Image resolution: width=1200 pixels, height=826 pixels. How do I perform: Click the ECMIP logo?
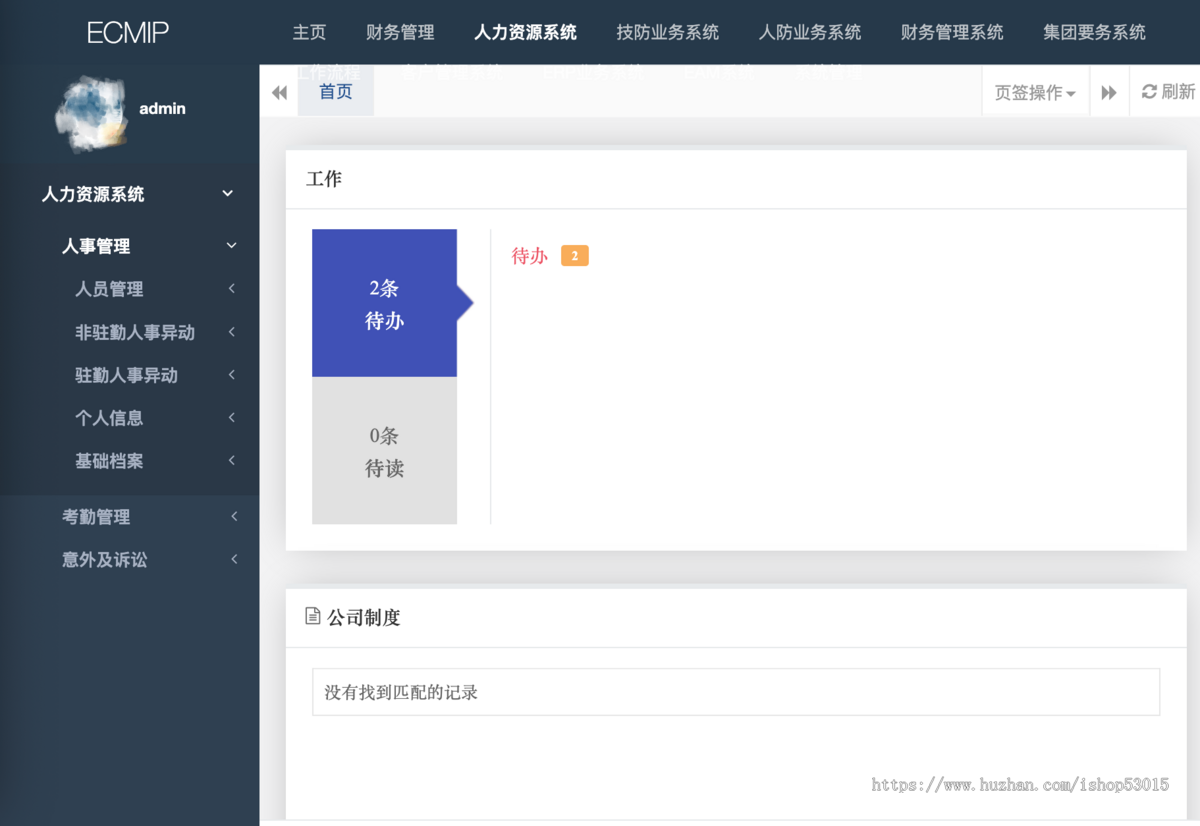(128, 32)
